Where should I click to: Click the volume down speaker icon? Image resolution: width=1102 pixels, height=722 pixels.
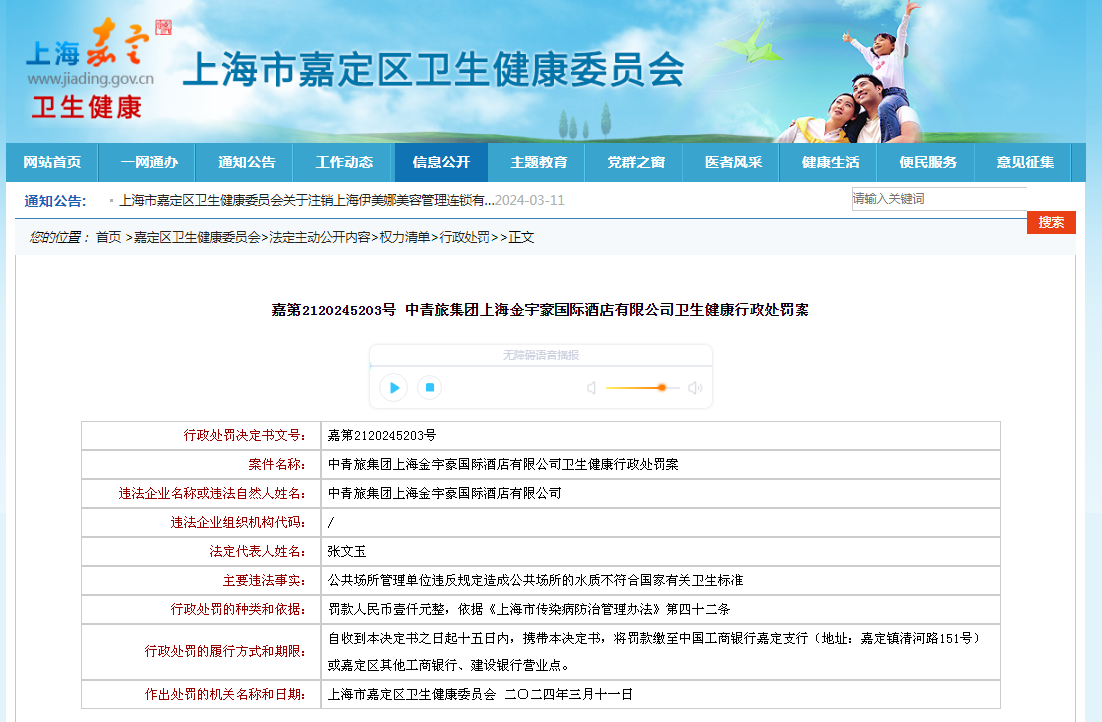click(592, 388)
